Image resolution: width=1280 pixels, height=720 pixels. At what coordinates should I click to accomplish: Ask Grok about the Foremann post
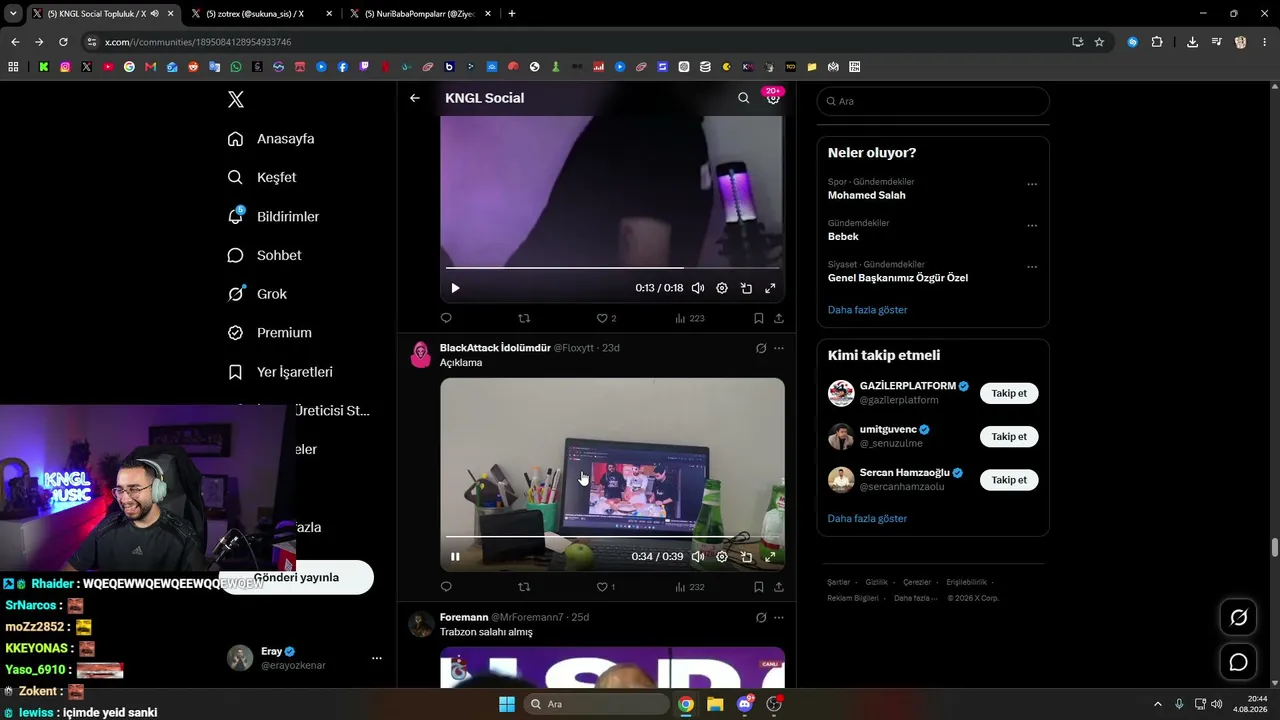point(761,617)
